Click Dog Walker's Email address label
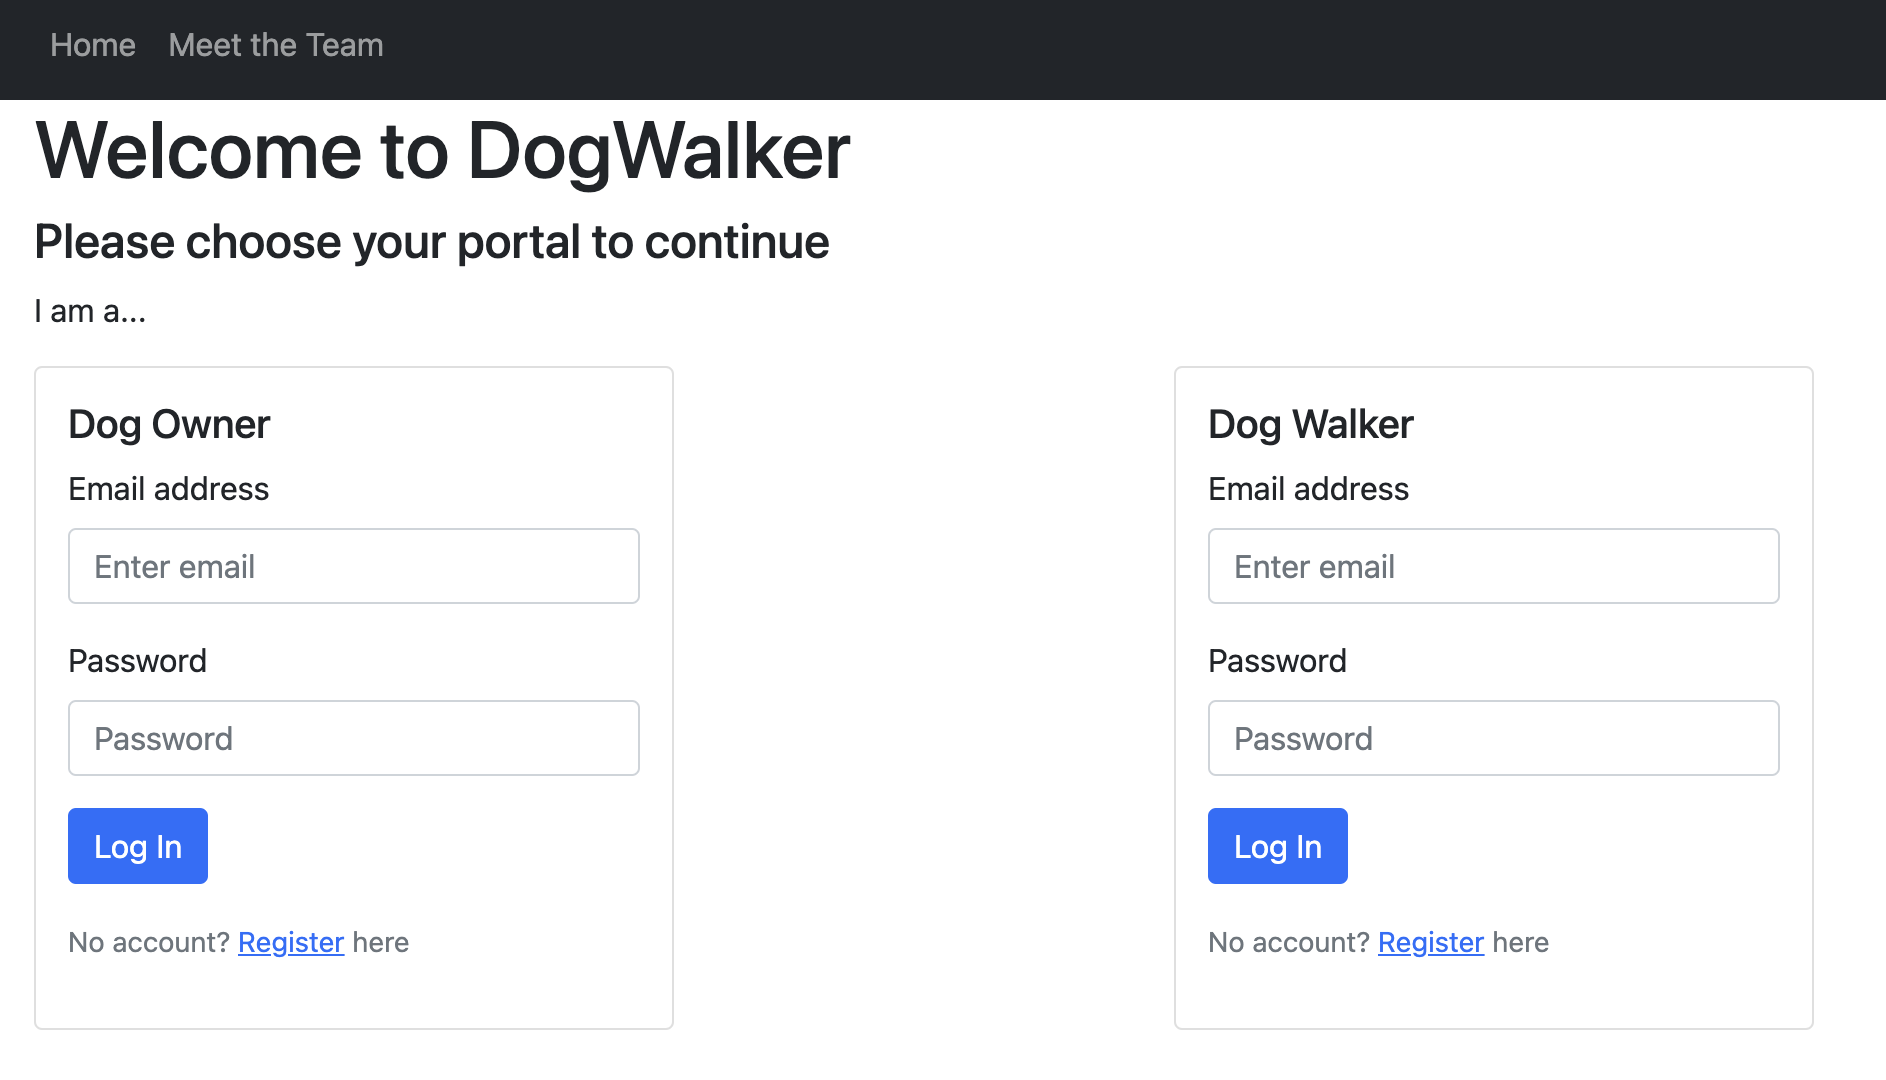 tap(1309, 489)
